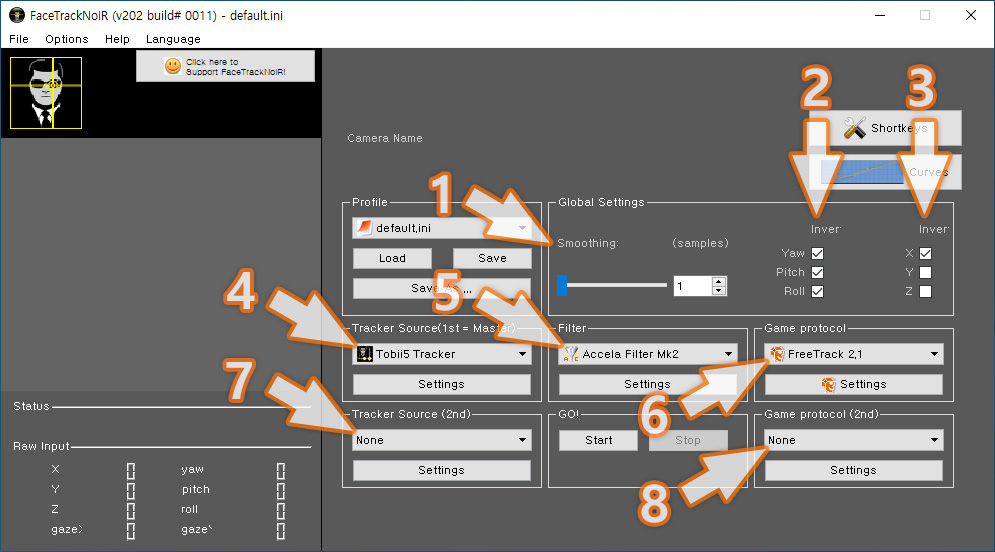
Task: Open the Help menu
Action: point(117,39)
